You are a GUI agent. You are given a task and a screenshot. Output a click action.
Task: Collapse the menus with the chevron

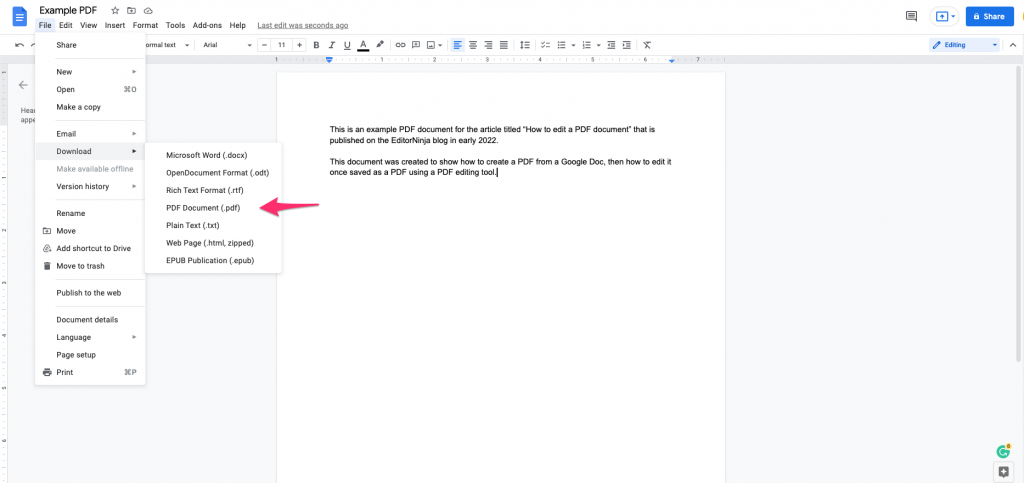pyautogui.click(x=1013, y=45)
